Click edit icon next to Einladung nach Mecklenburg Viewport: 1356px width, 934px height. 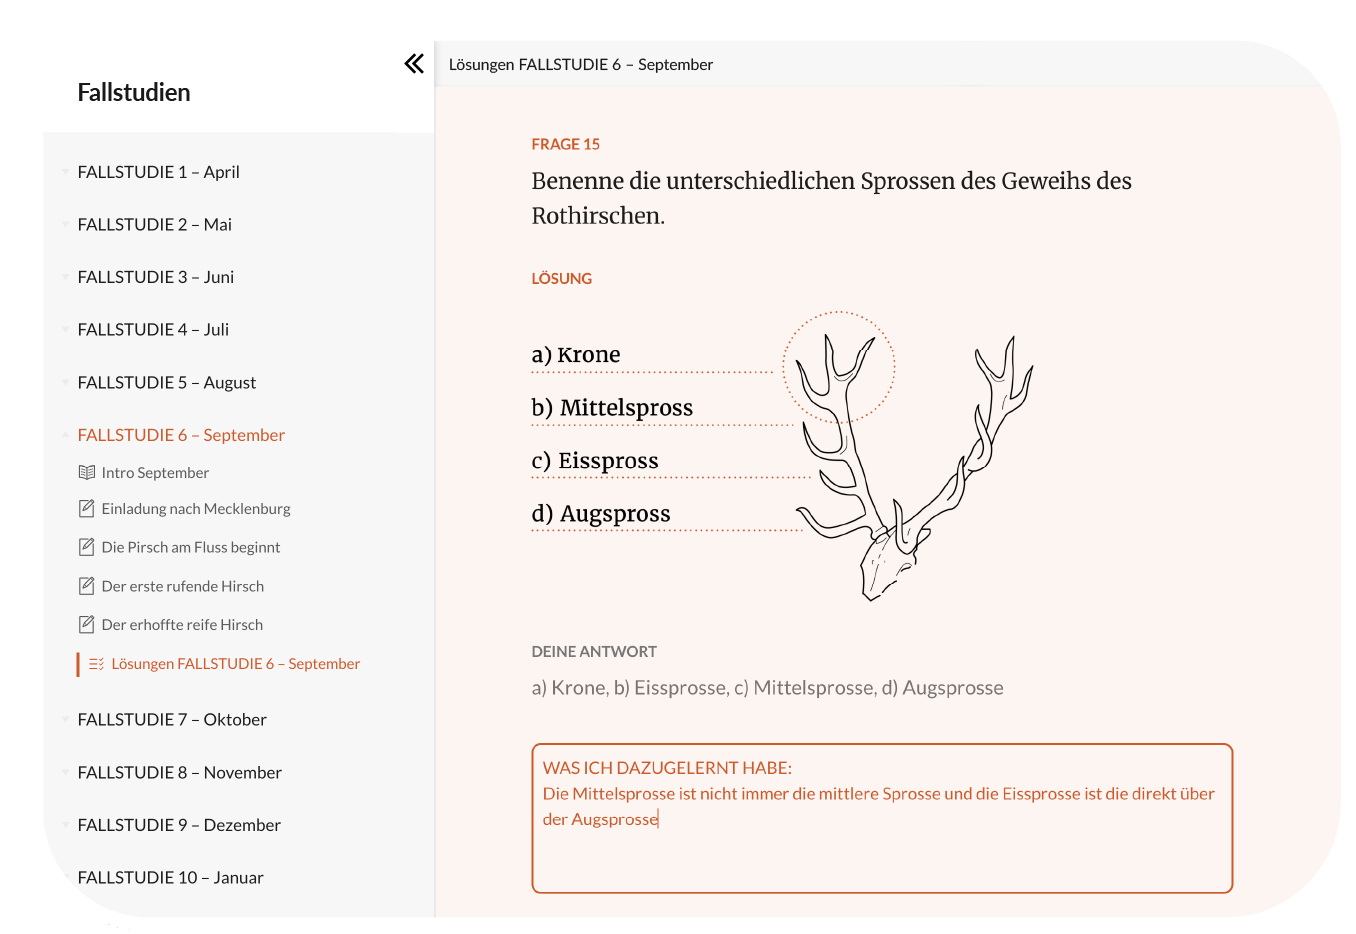87,508
